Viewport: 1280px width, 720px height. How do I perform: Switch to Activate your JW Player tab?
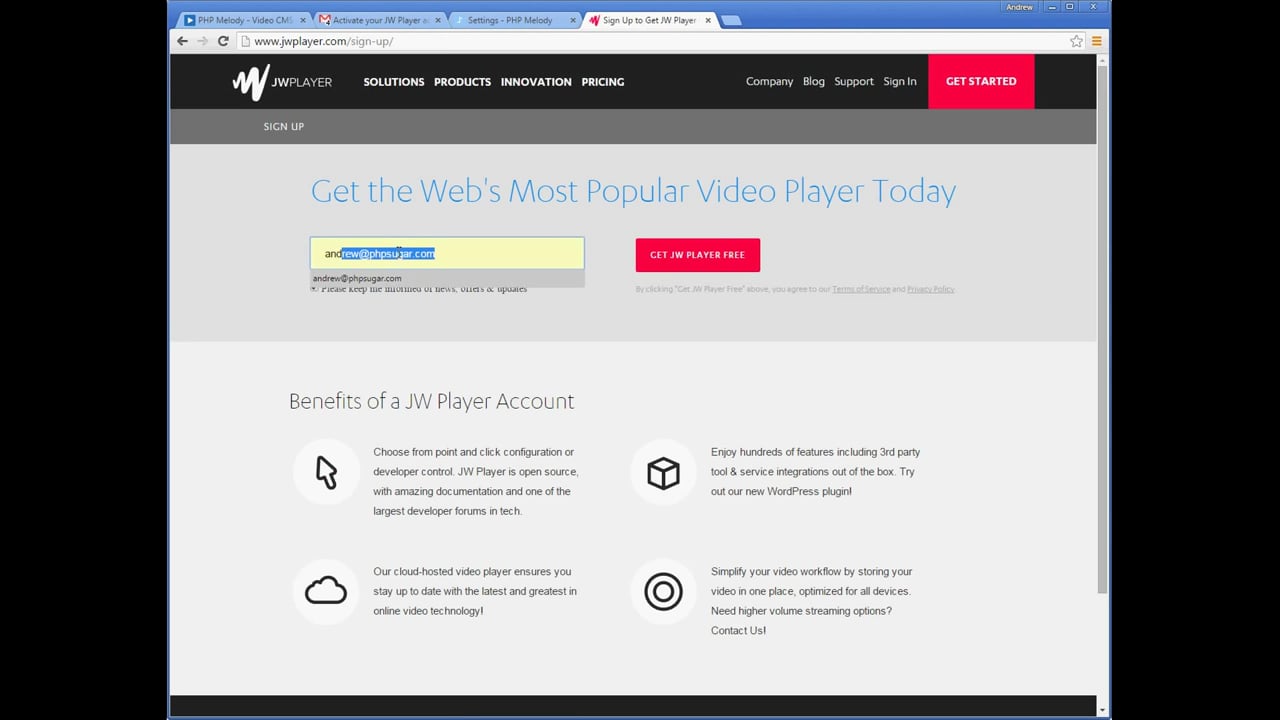point(380,20)
